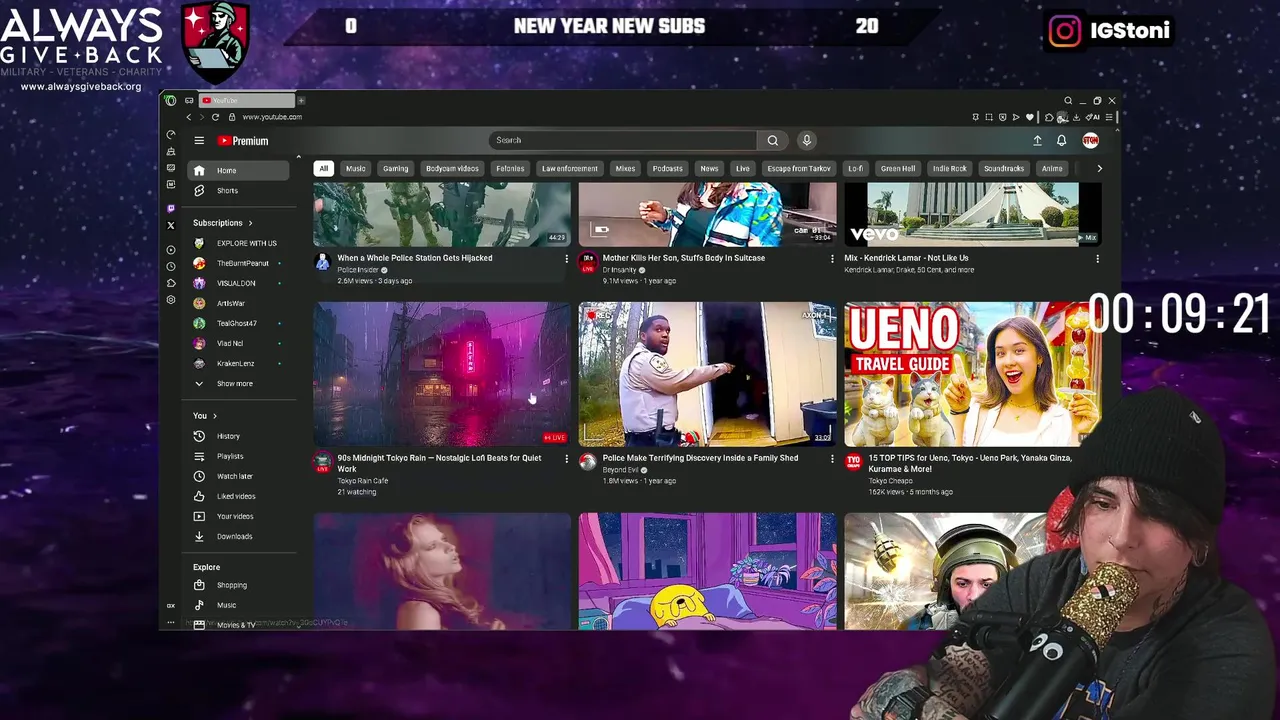Click the Opera GX logo icon
This screenshot has width=1280, height=720.
tap(170, 100)
